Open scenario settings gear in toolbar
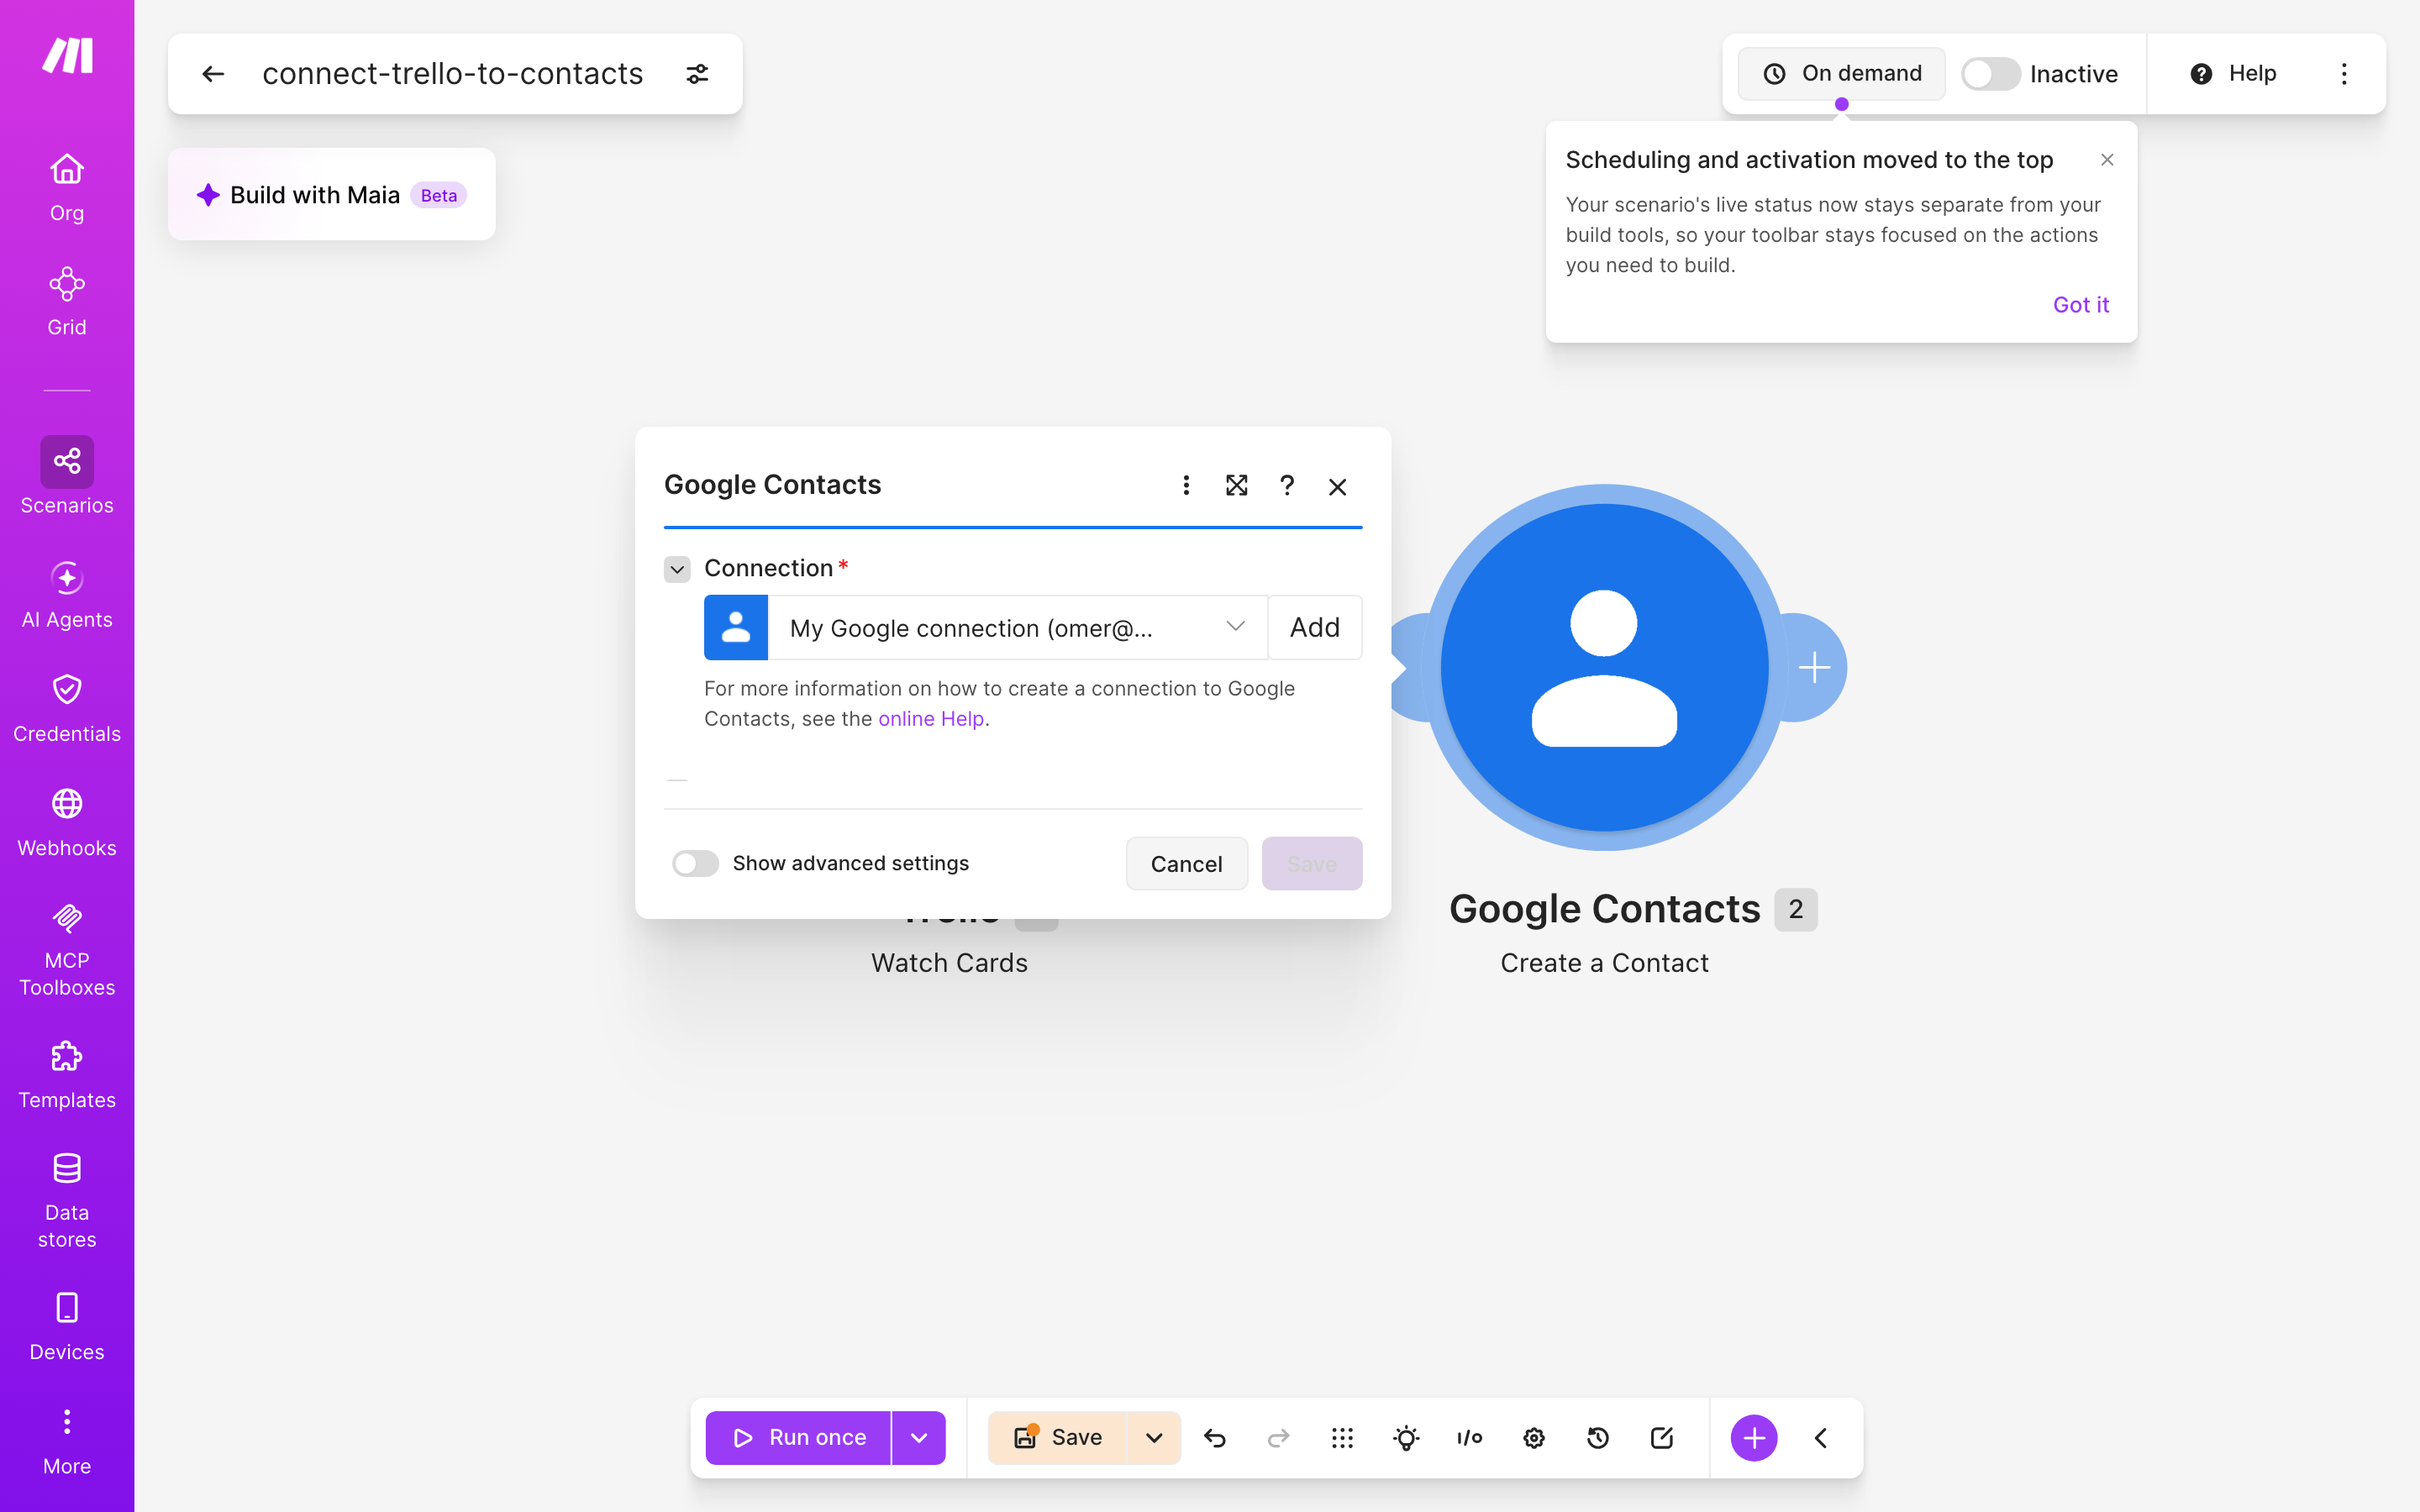Screen dimensions: 2420x1512 1534,1438
